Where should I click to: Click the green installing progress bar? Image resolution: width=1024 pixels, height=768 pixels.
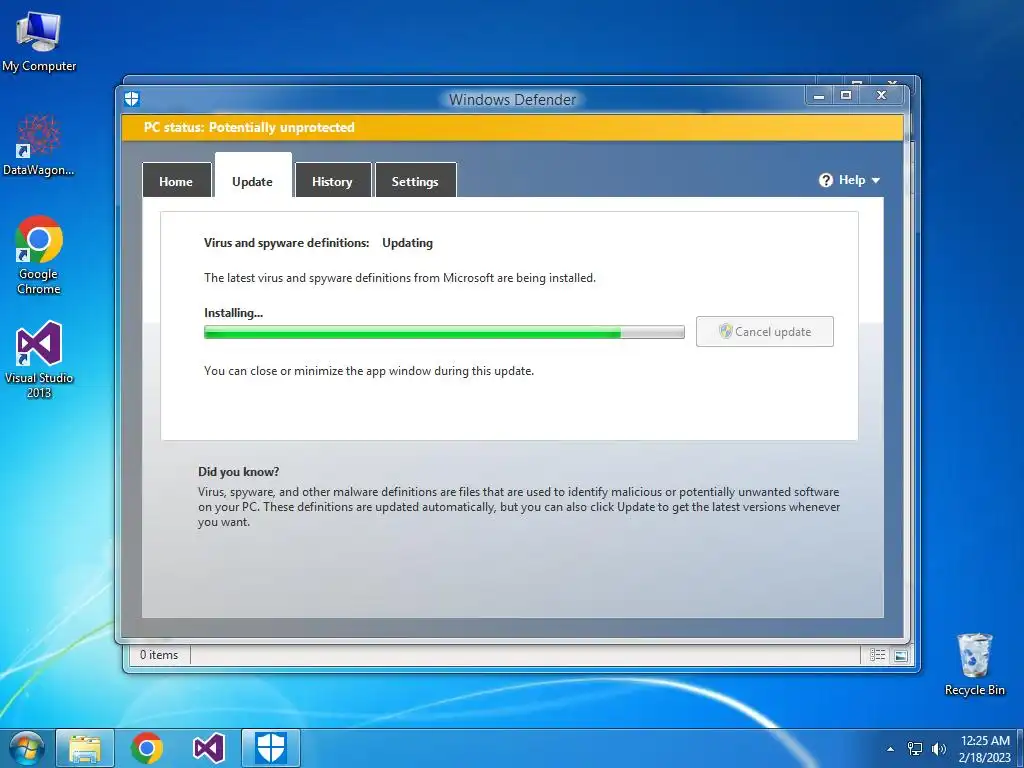point(444,332)
